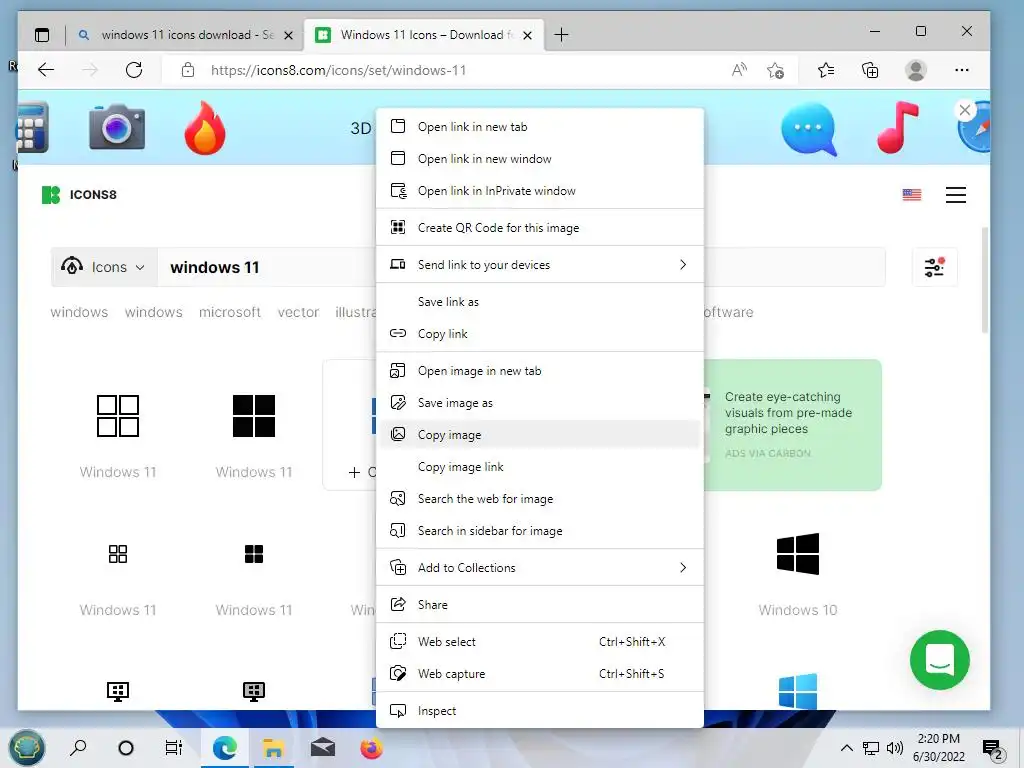Screen dimensions: 1024x768
Task: Open File Explorer from the taskbar
Action: coord(273,748)
